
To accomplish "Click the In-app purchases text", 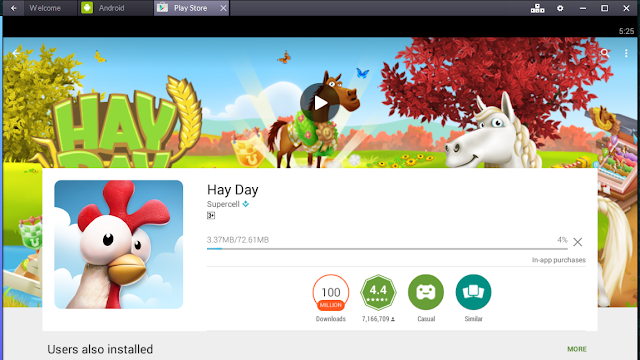I will pyautogui.click(x=559, y=260).
